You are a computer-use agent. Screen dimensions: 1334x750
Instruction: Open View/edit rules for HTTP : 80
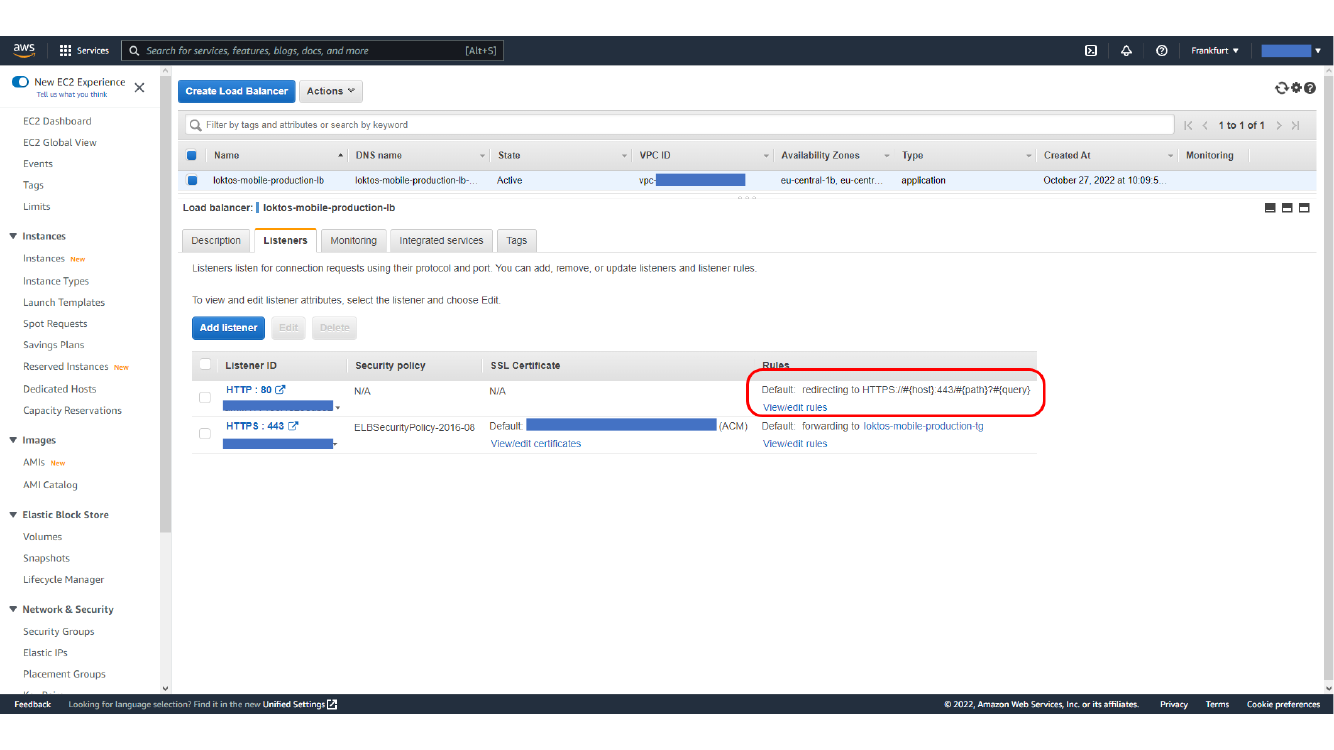click(795, 408)
